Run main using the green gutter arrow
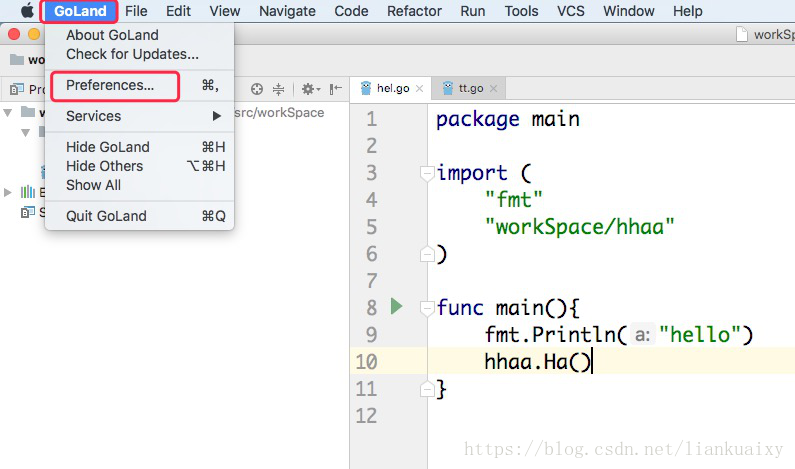 [x=396, y=306]
